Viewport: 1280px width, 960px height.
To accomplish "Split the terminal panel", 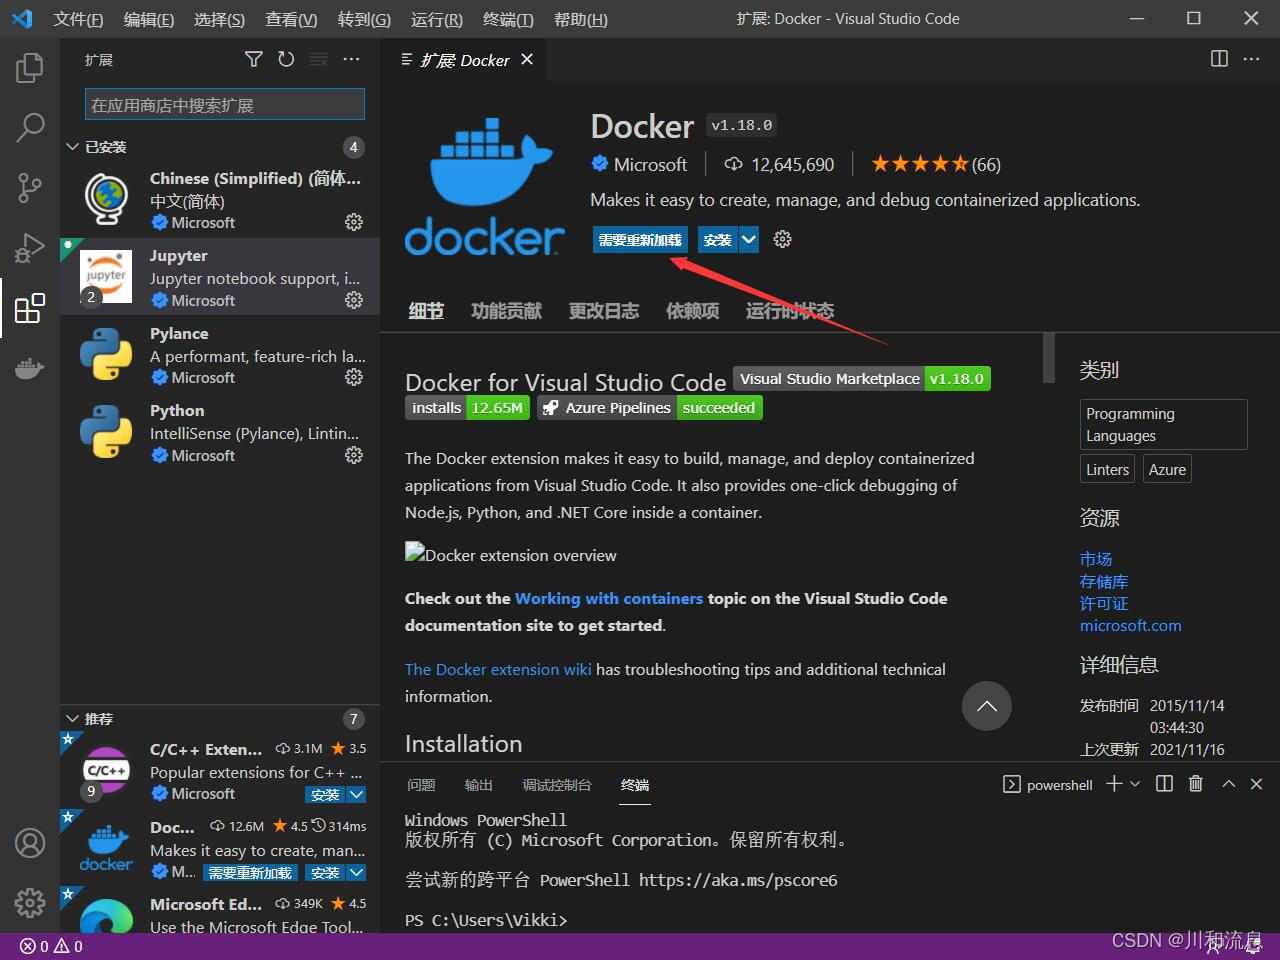I will (1164, 784).
